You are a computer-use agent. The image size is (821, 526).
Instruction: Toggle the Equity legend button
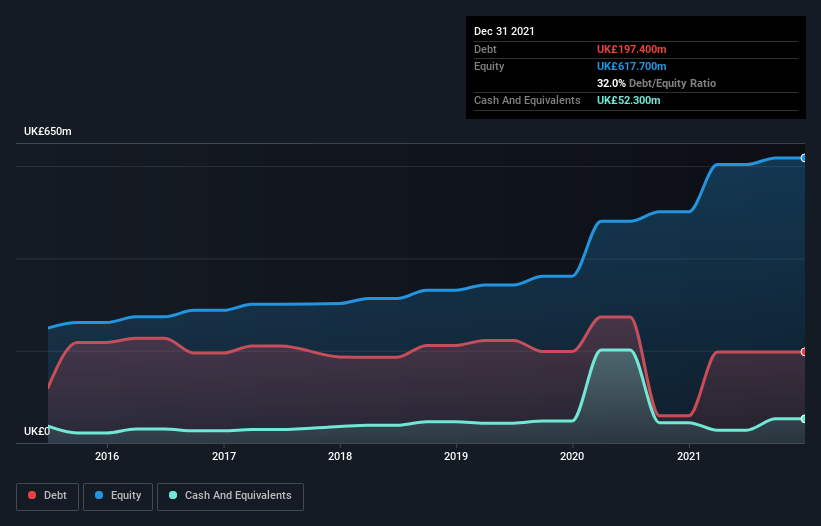click(x=118, y=496)
